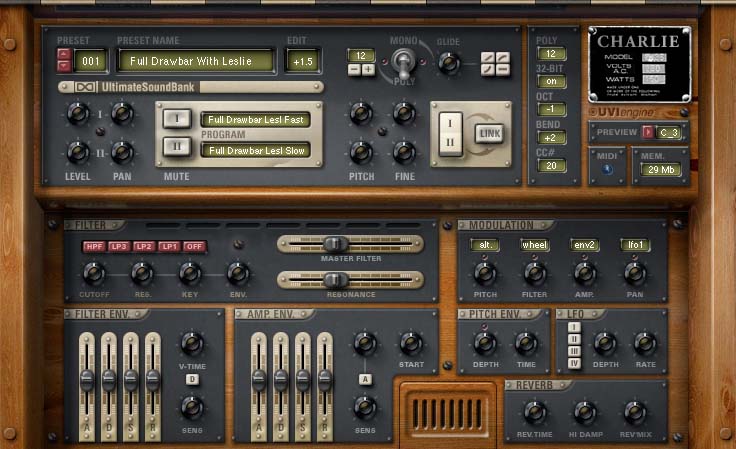Select LFO II button
Screen dimensions: 736x449
pos(575,339)
